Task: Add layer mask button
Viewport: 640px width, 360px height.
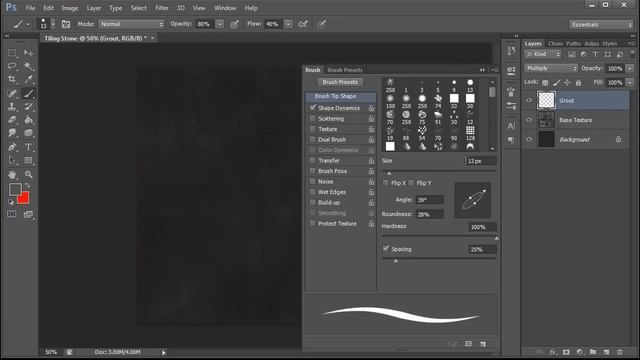Action: tap(566, 352)
